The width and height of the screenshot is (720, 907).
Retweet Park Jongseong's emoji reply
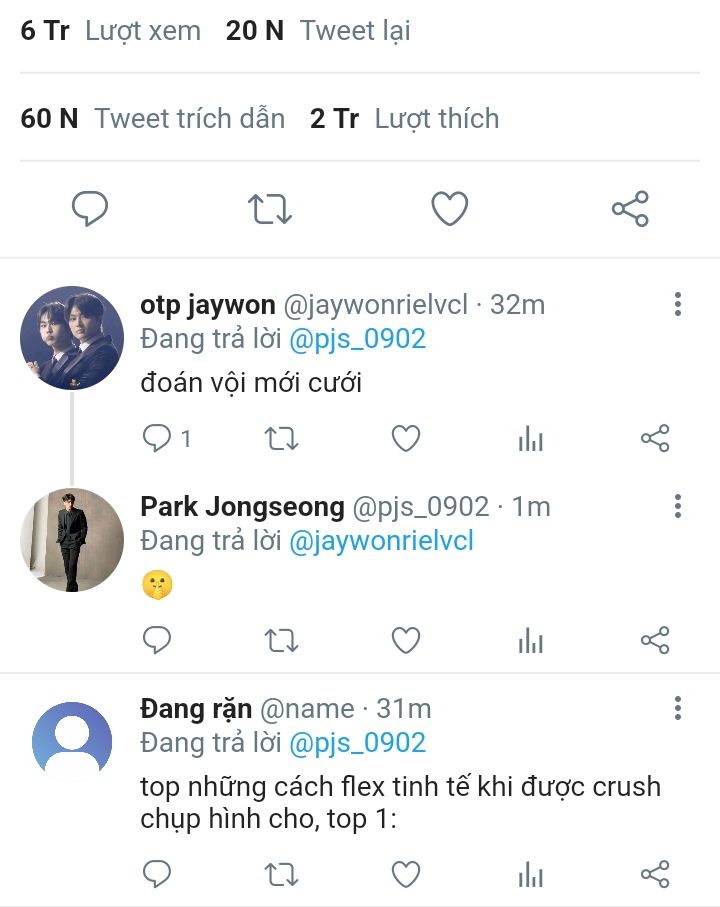[x=281, y=640]
